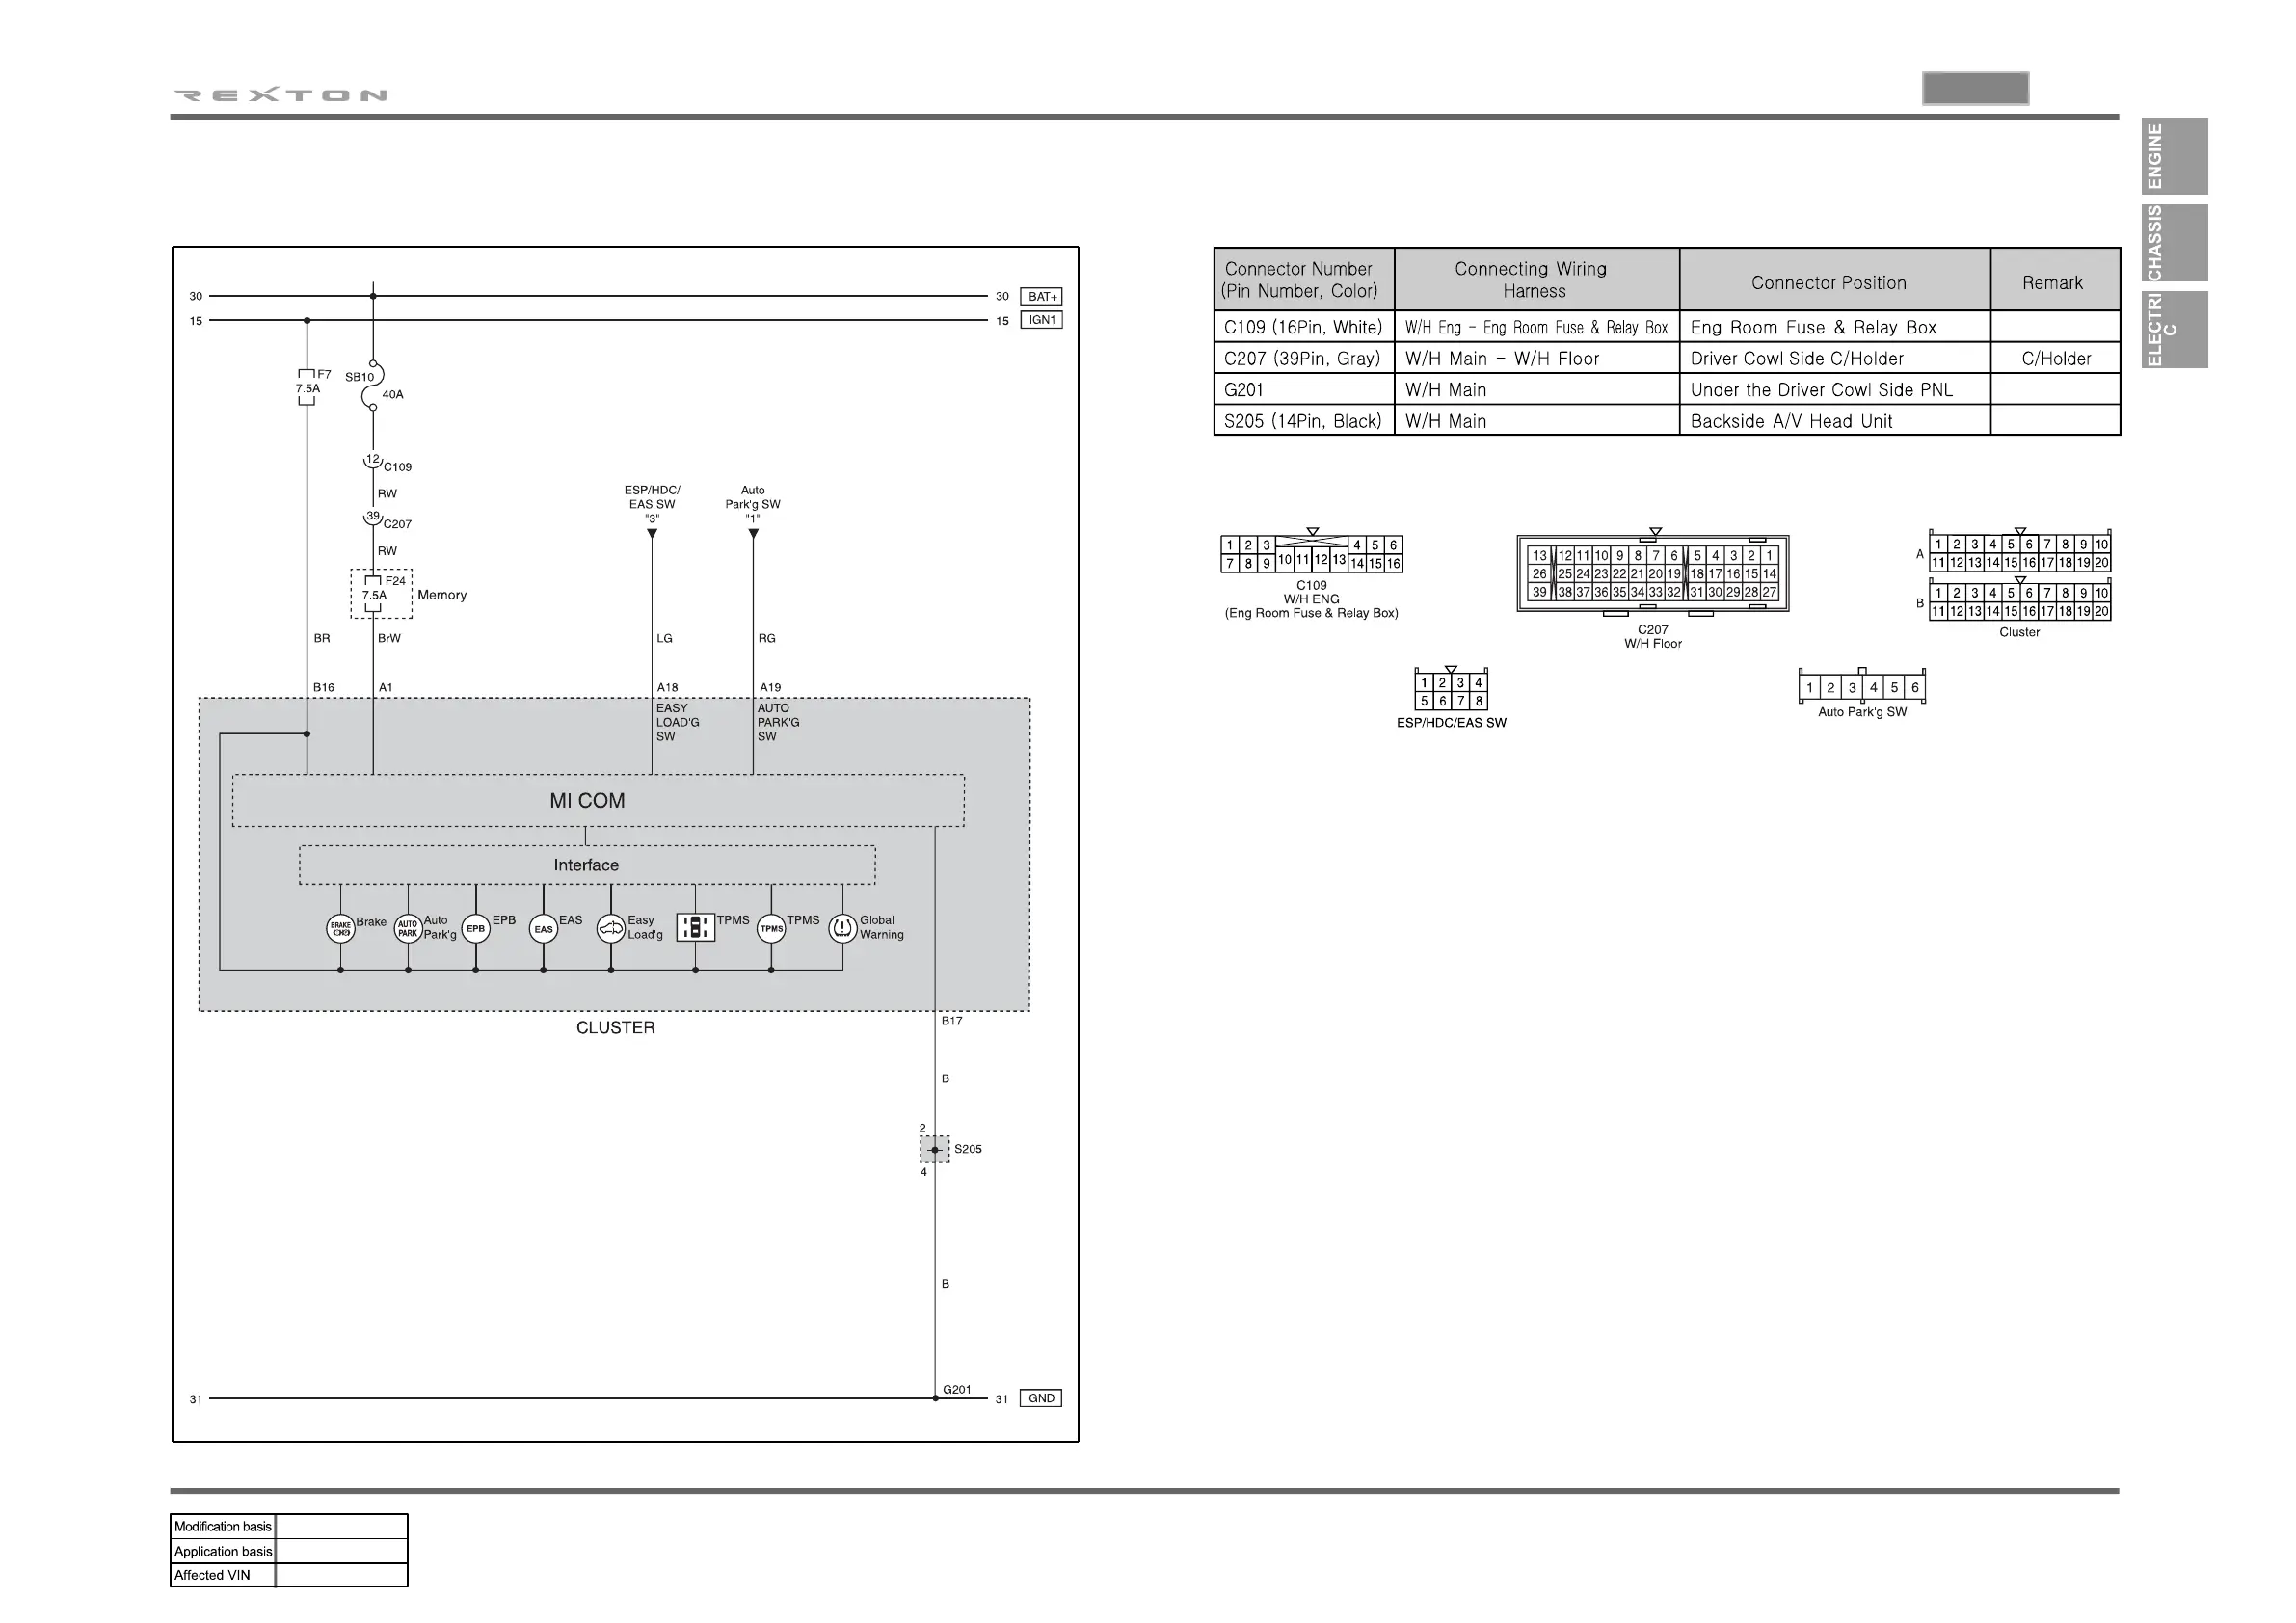Viewport: 2296px width, 1623px height.
Task: Click the gray box in the header
Action: (x=1975, y=88)
